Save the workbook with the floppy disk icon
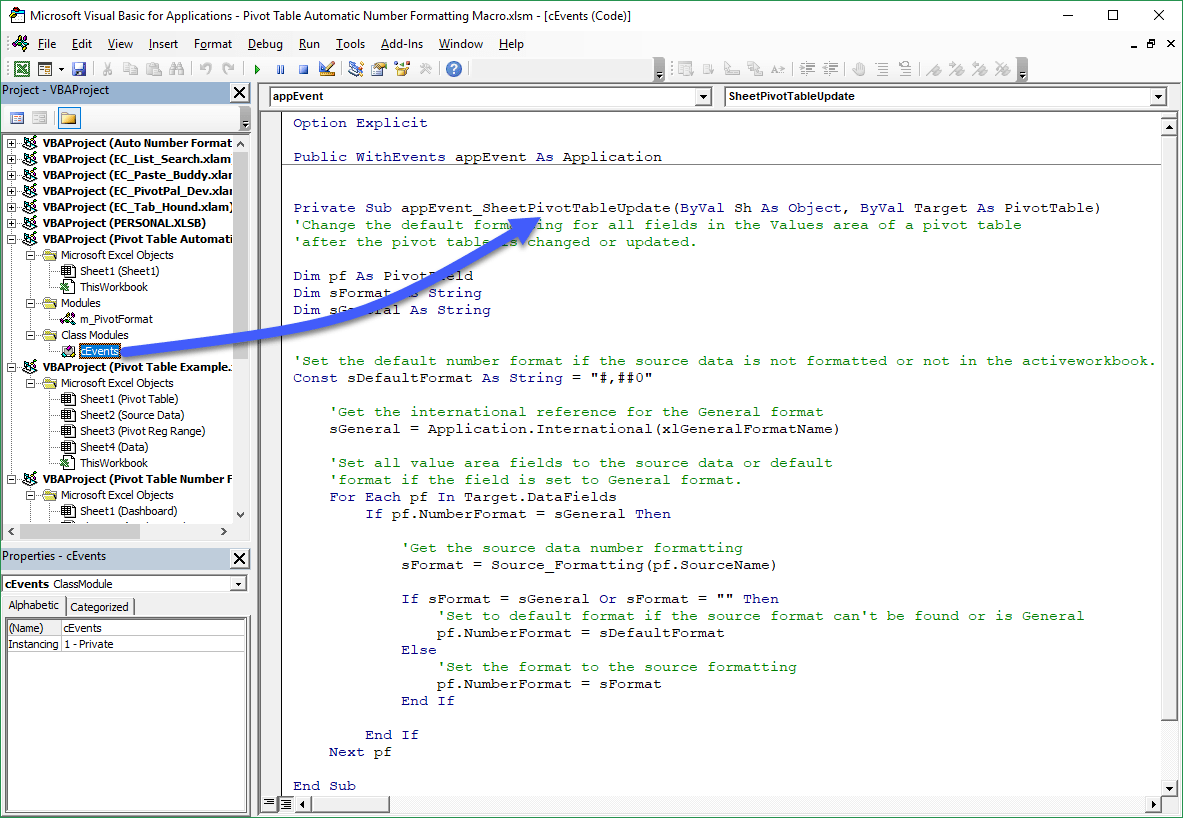 (79, 69)
